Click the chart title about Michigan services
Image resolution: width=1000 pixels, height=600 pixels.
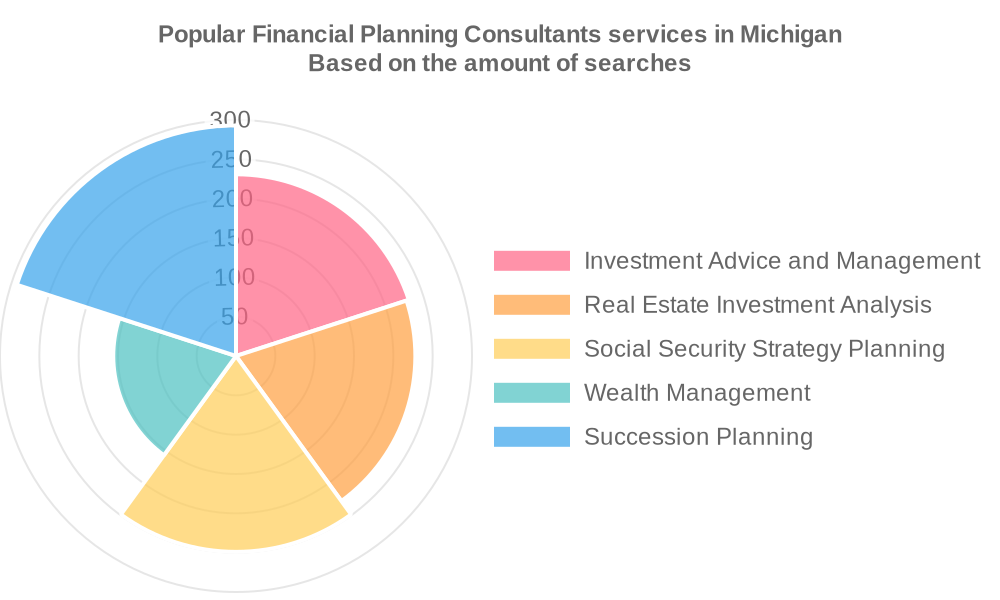pyautogui.click(x=500, y=34)
